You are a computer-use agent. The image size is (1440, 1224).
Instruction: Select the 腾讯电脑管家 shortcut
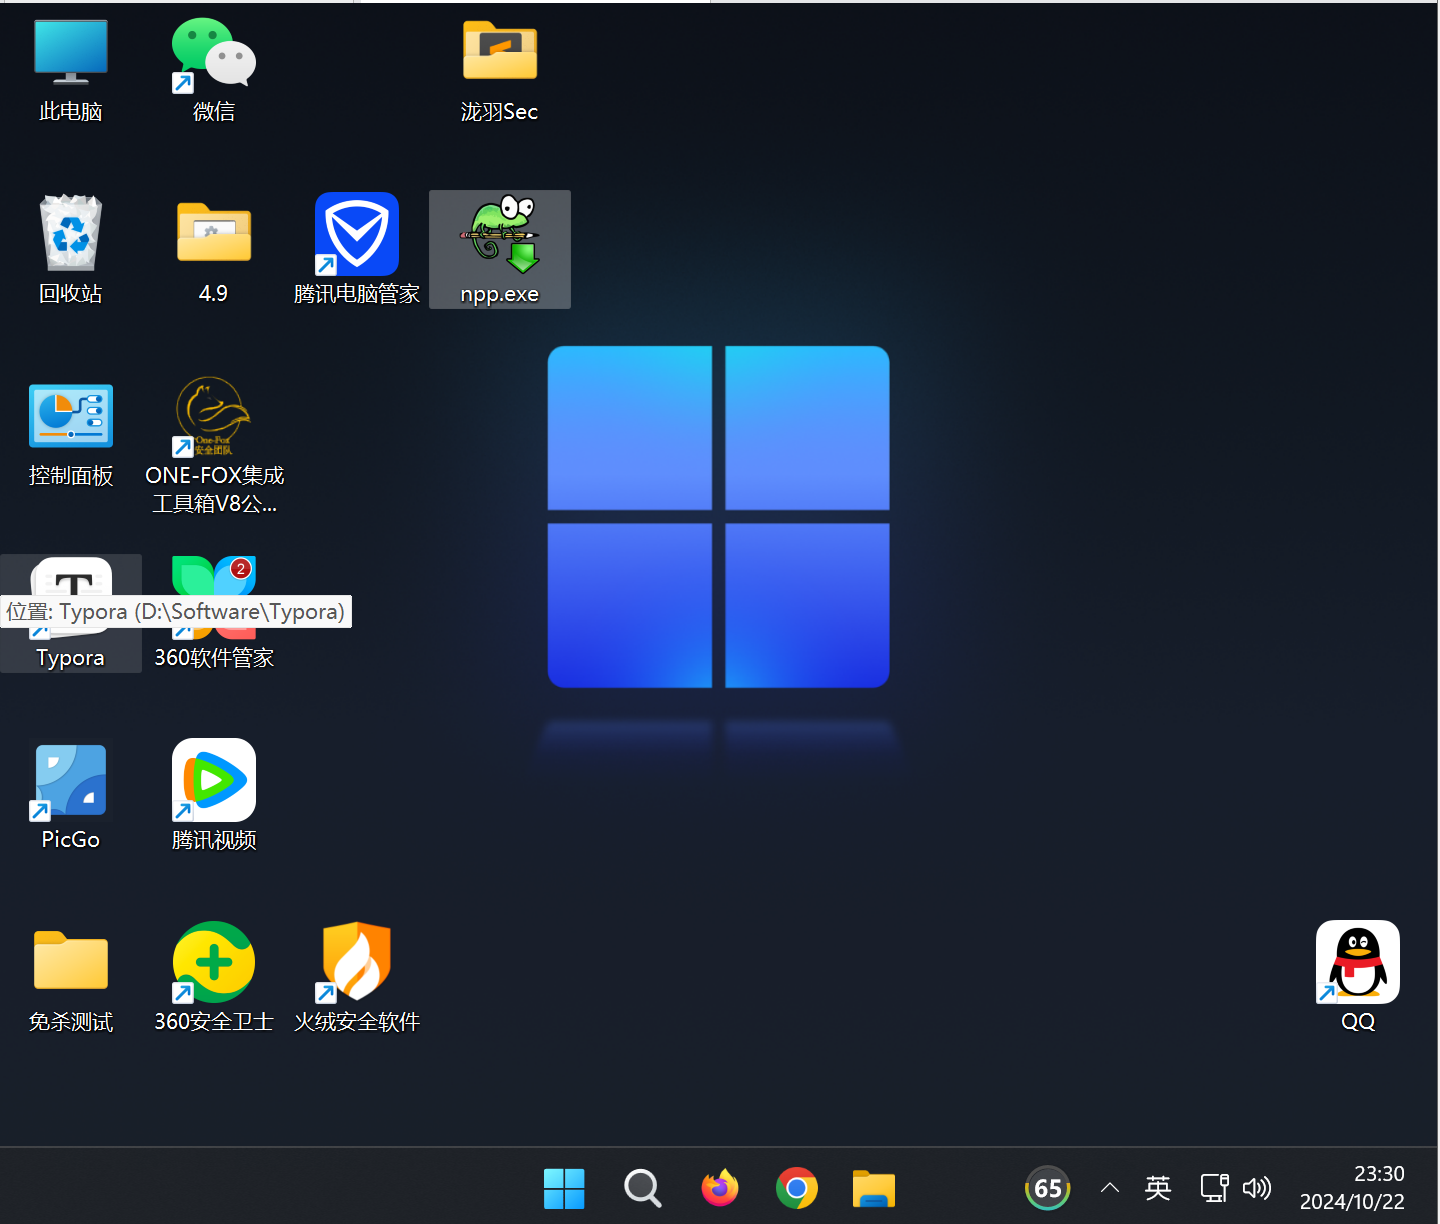pyautogui.click(x=356, y=234)
